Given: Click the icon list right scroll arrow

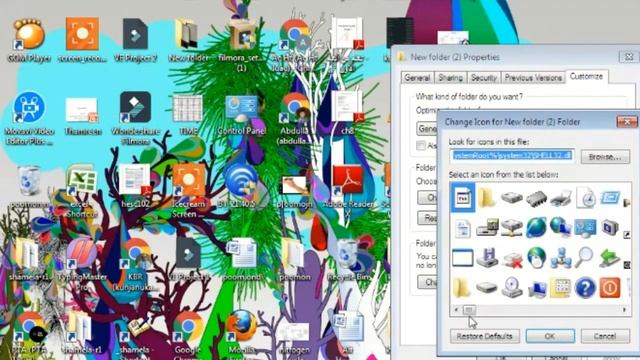Looking at the screenshot, I should pyautogui.click(x=624, y=310).
